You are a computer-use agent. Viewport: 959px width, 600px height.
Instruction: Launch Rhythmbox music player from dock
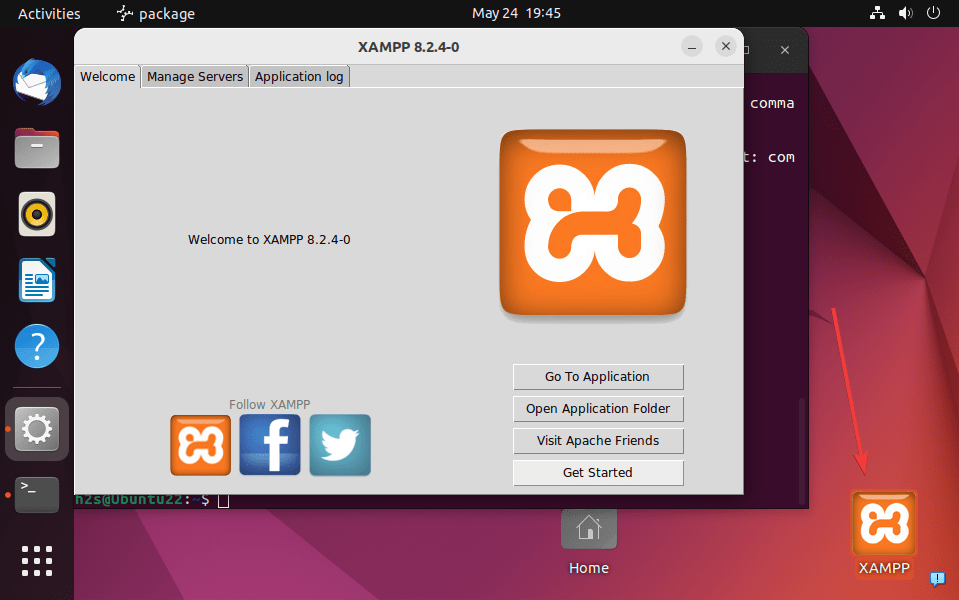pyautogui.click(x=37, y=214)
